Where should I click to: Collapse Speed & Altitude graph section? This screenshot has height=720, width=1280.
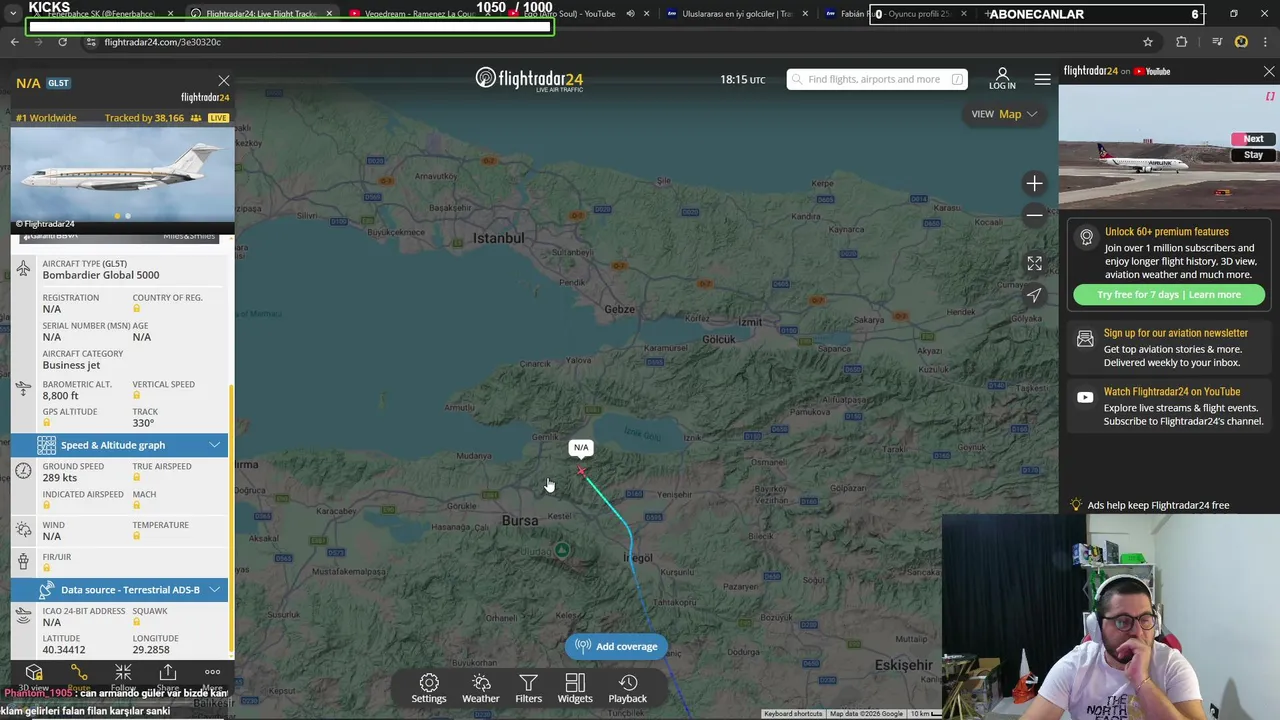click(x=214, y=445)
